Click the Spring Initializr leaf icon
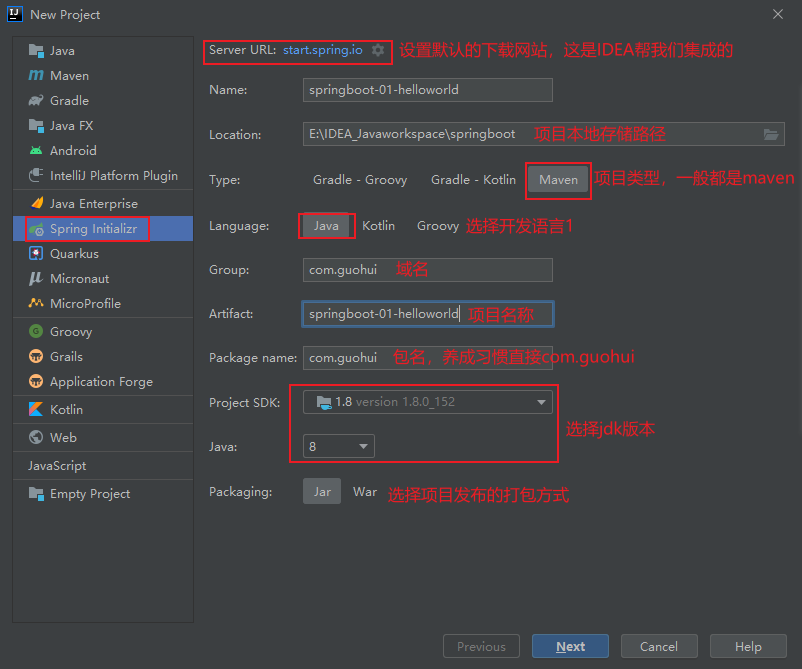The image size is (802, 669). [x=36, y=229]
